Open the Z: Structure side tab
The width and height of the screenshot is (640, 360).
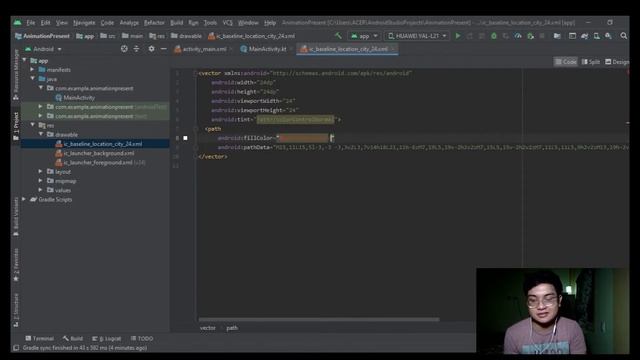[16, 310]
